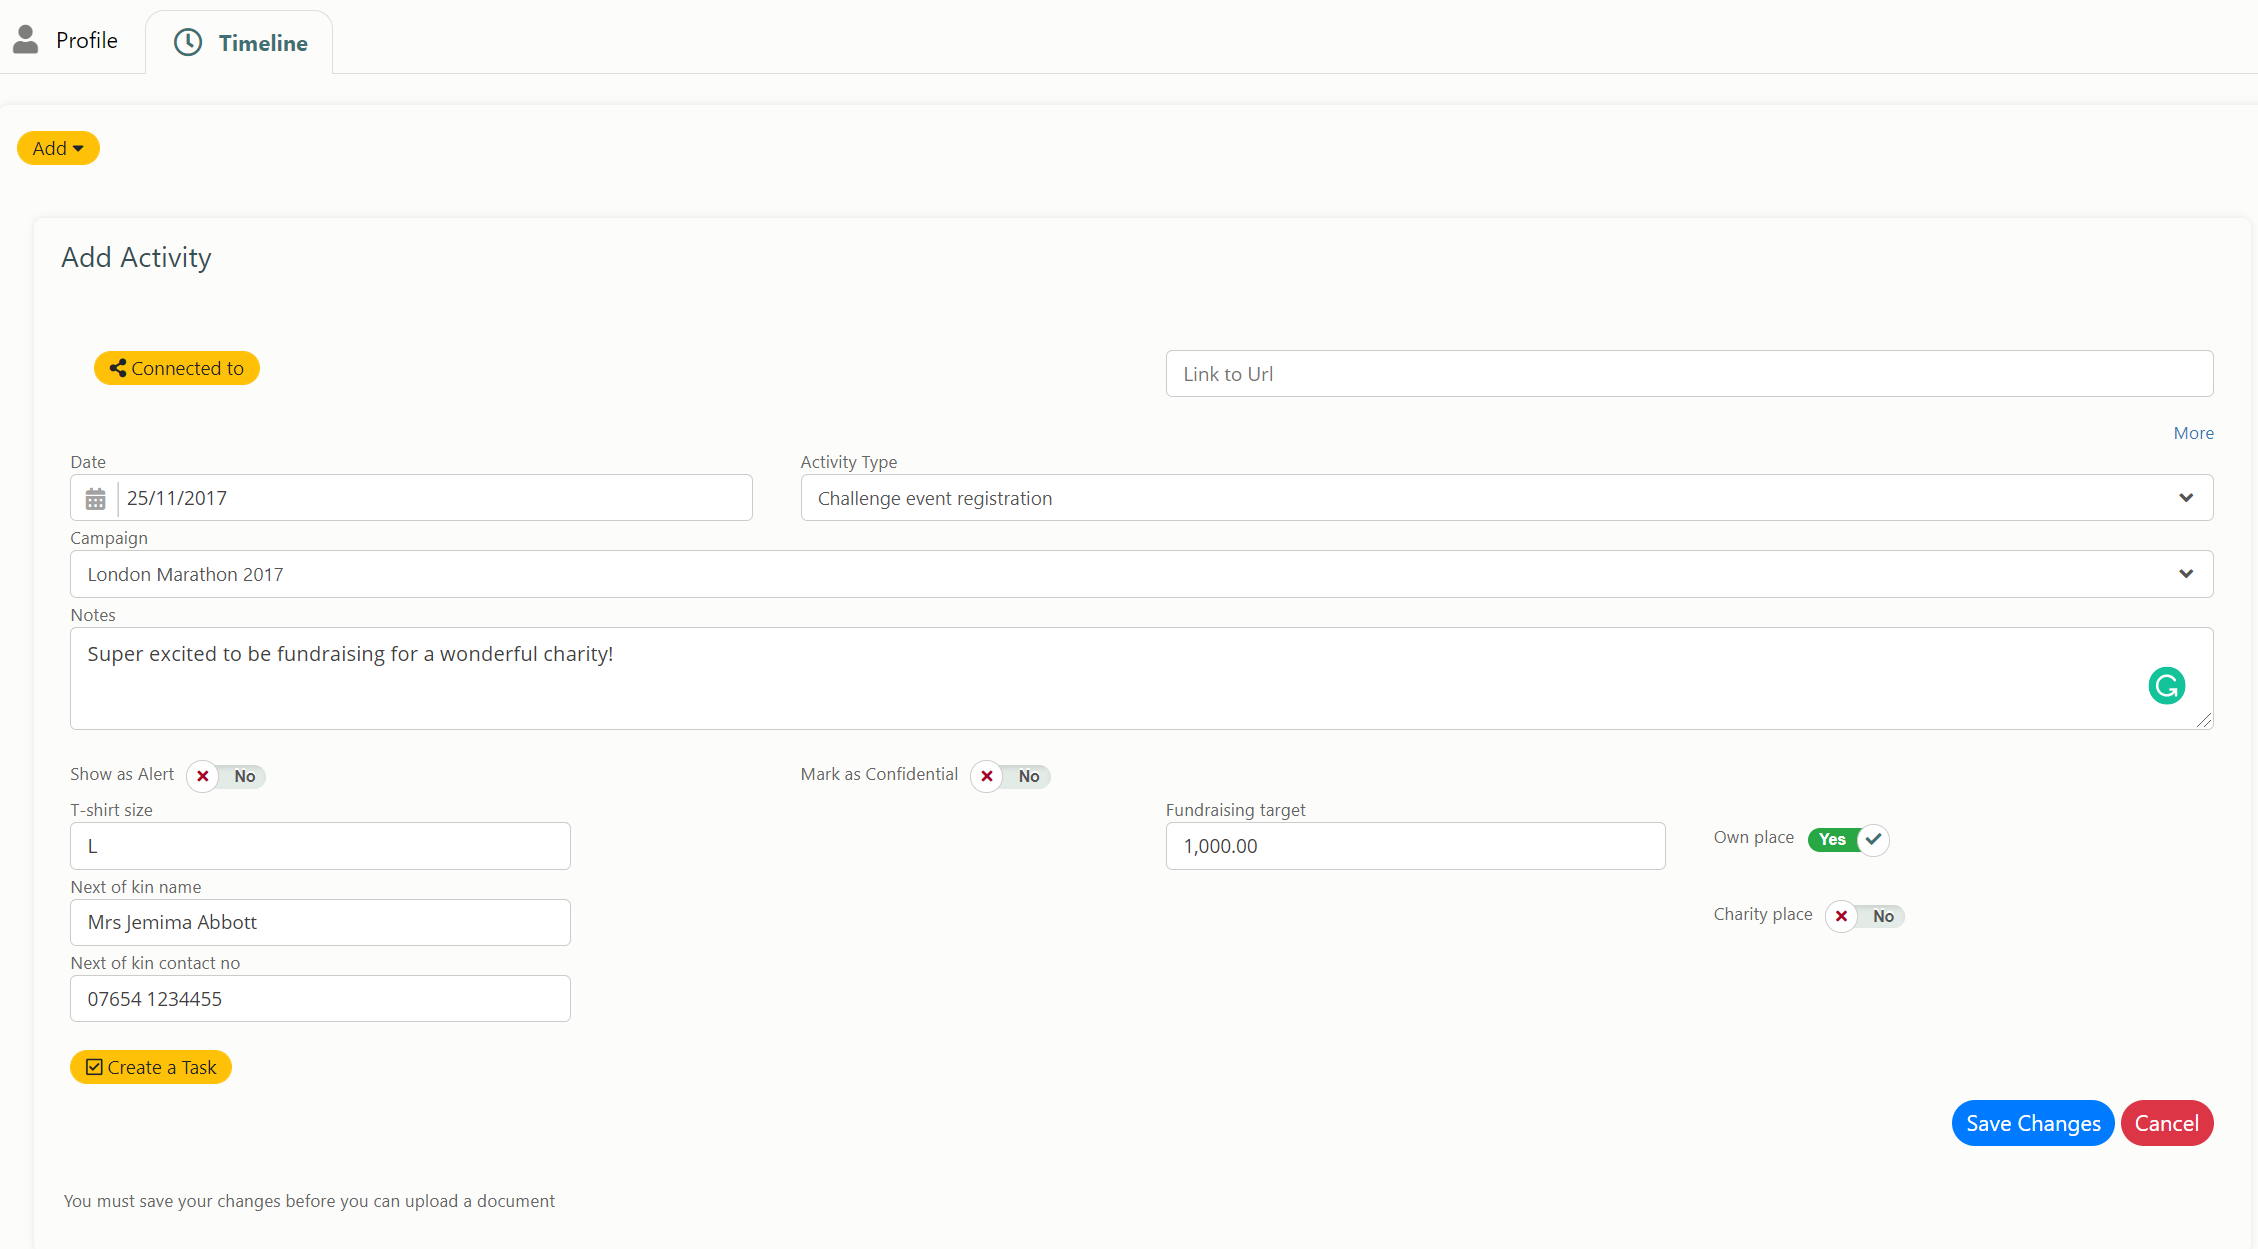
Task: Click Save Changes button
Action: point(2033,1123)
